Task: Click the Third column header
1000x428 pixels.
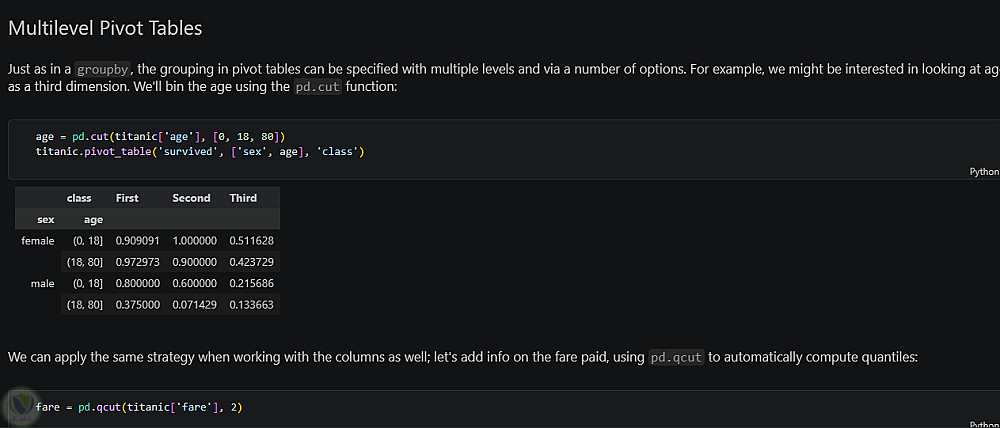Action: (243, 198)
